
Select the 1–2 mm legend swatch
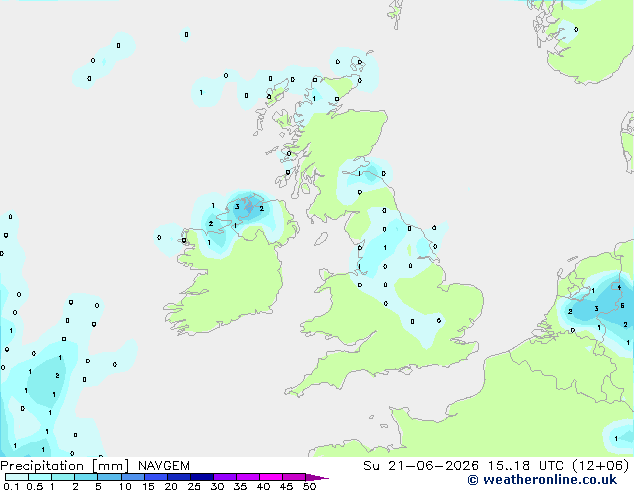tap(63, 477)
